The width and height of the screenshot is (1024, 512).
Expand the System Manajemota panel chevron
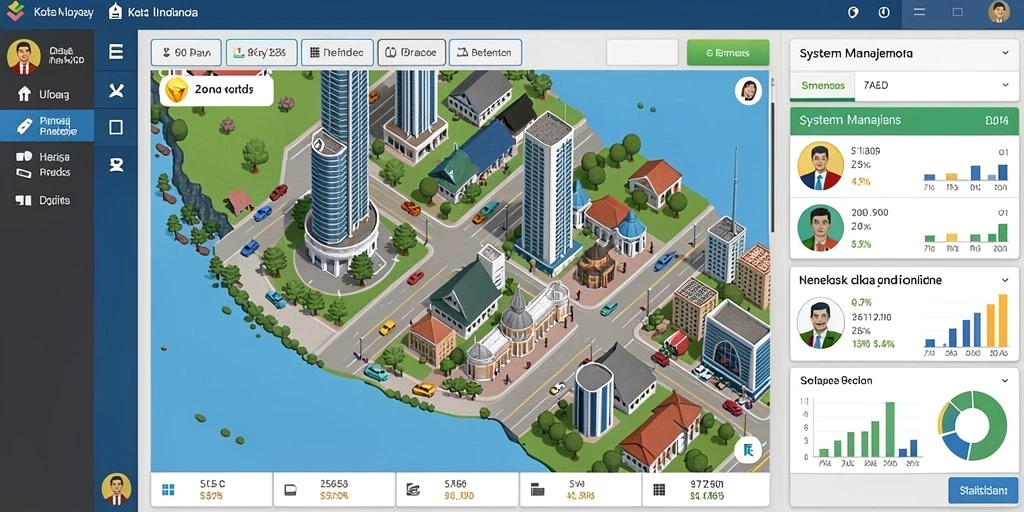pyautogui.click(x=1006, y=53)
